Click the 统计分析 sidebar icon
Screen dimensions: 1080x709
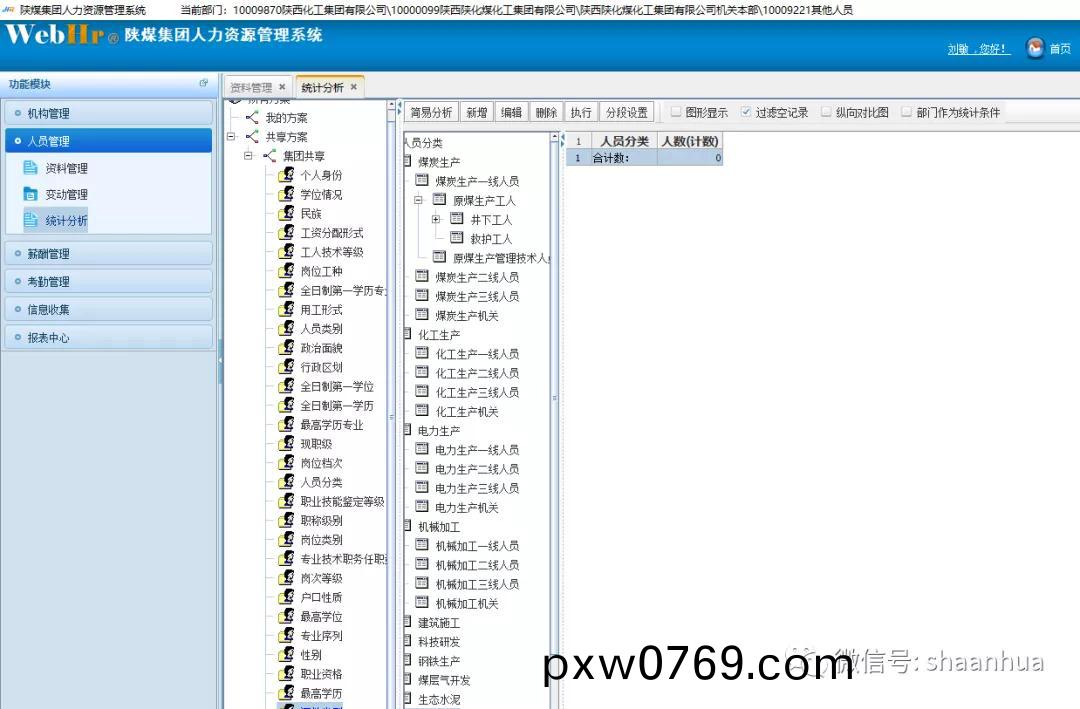30,221
